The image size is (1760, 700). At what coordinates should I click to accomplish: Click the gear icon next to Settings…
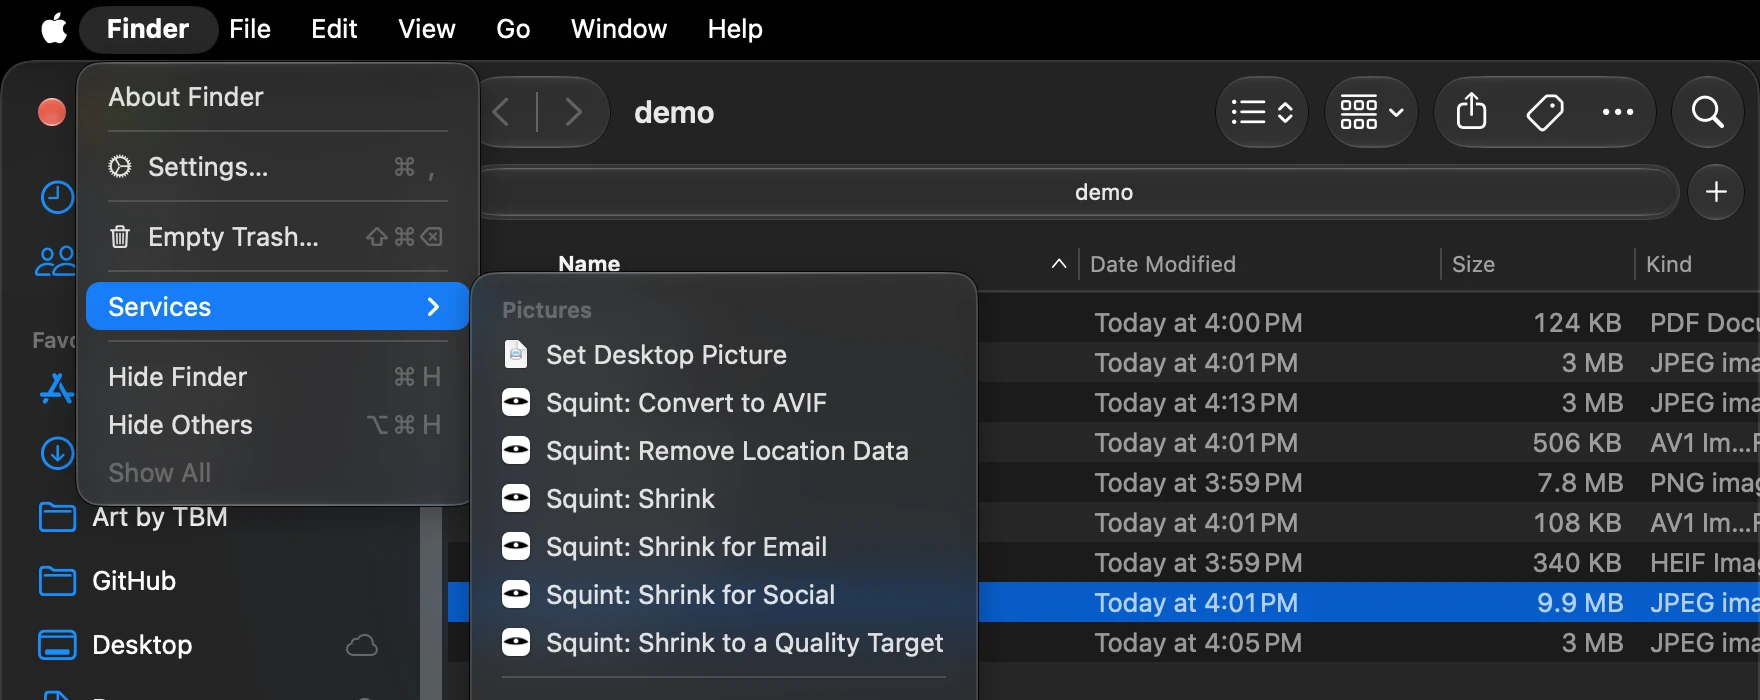(120, 166)
